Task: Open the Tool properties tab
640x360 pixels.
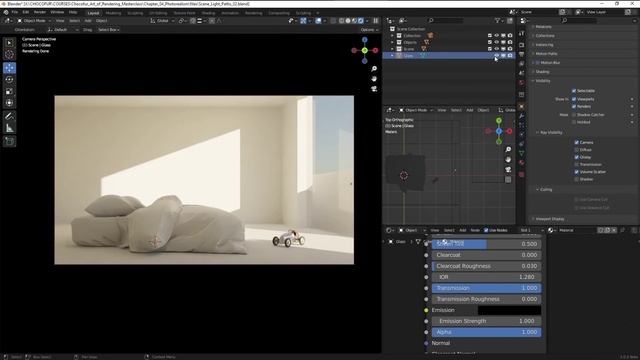Action: point(522,34)
